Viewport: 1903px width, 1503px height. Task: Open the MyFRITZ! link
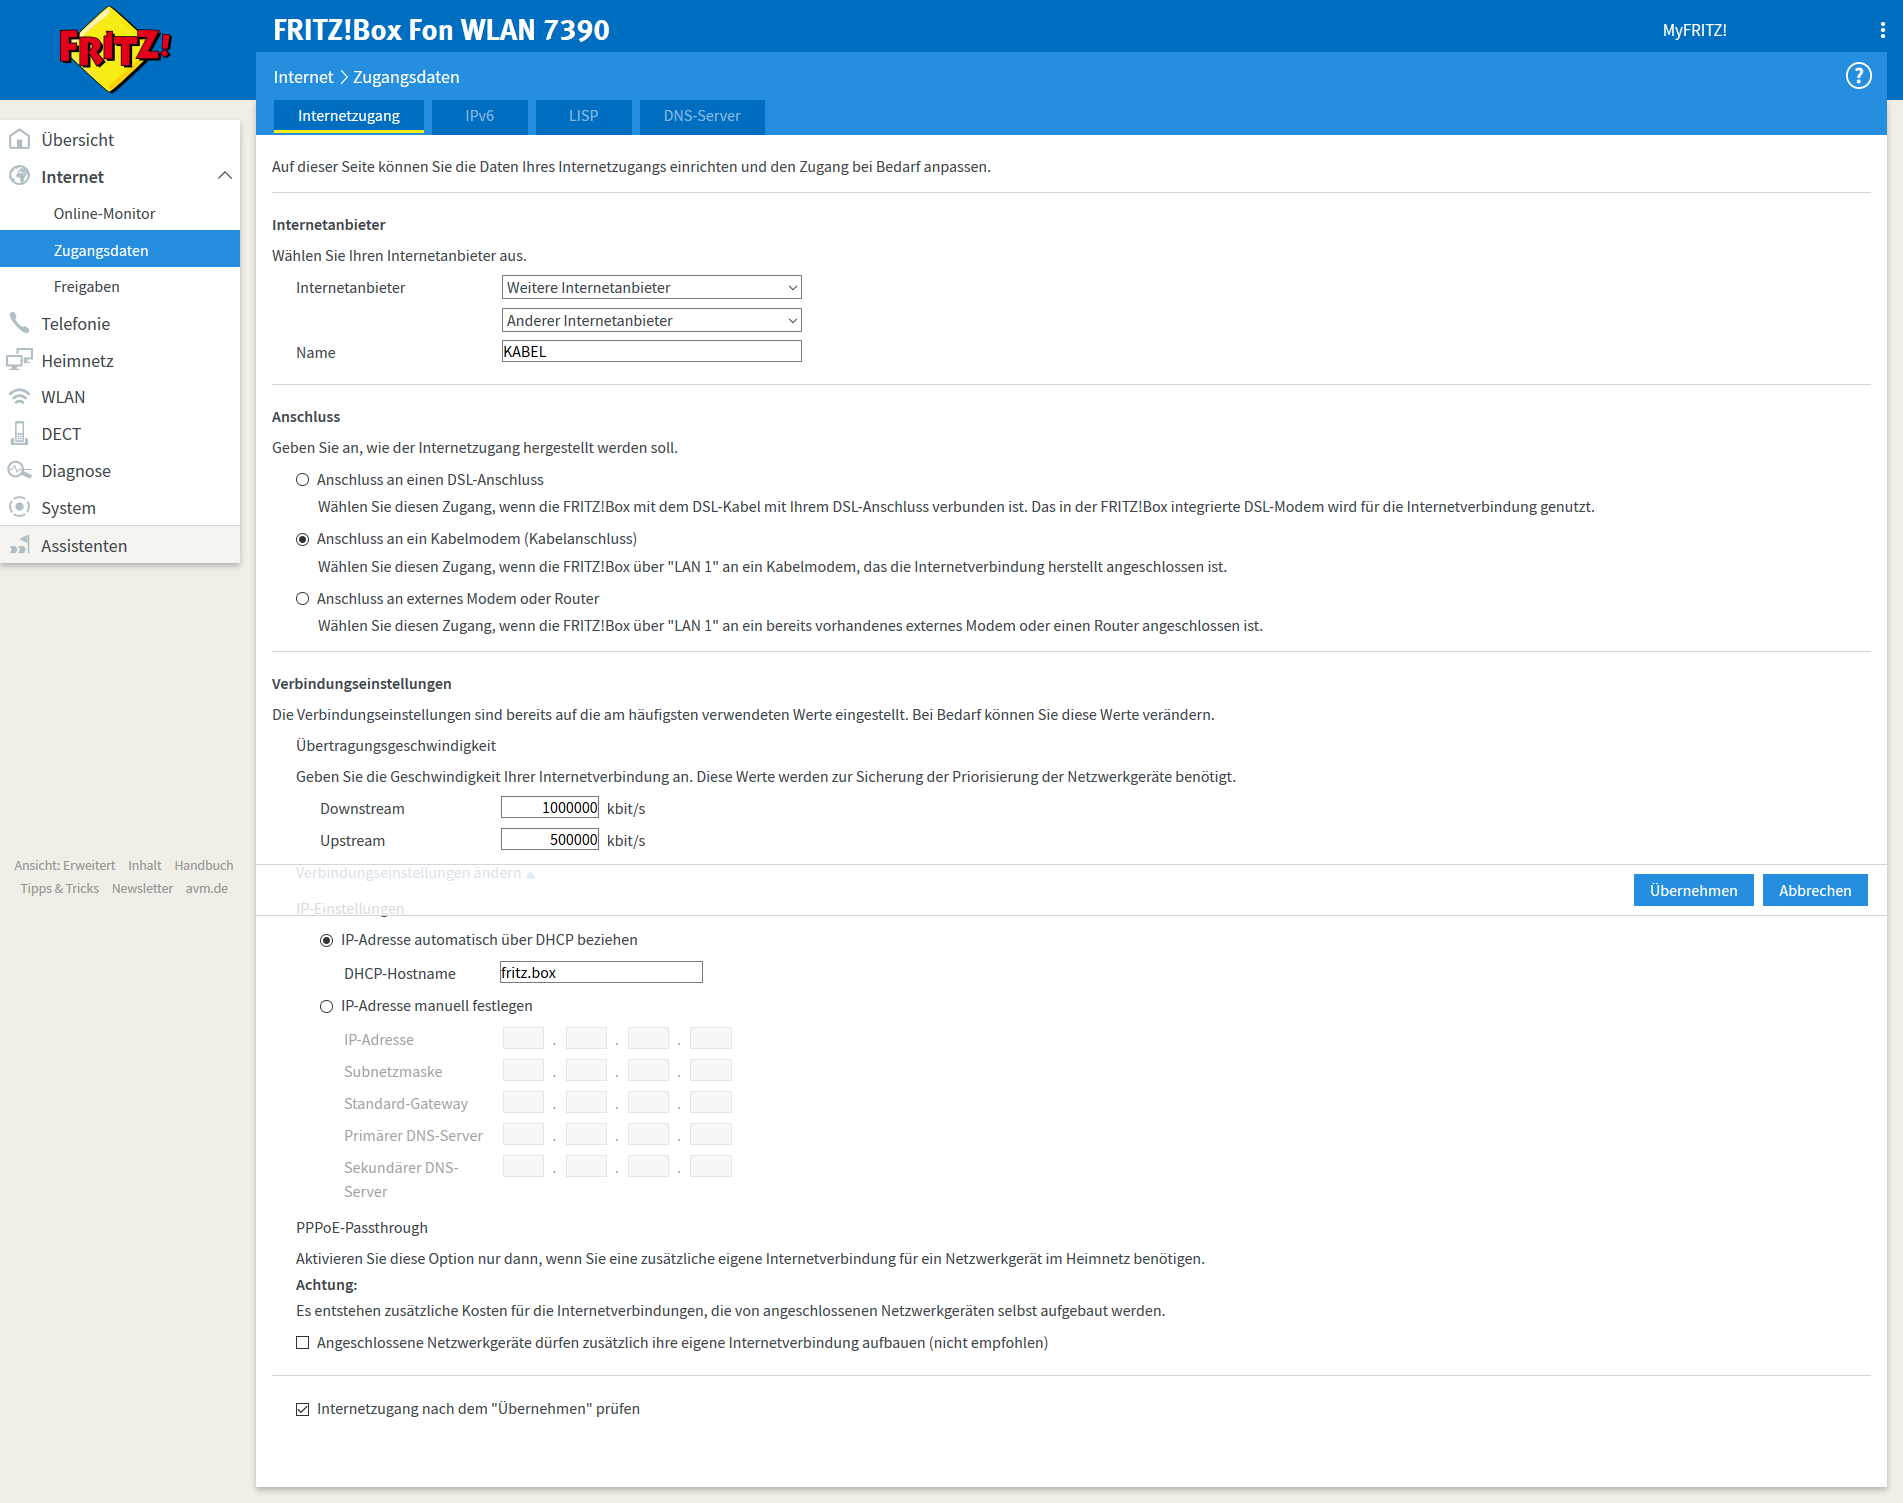tap(1694, 30)
